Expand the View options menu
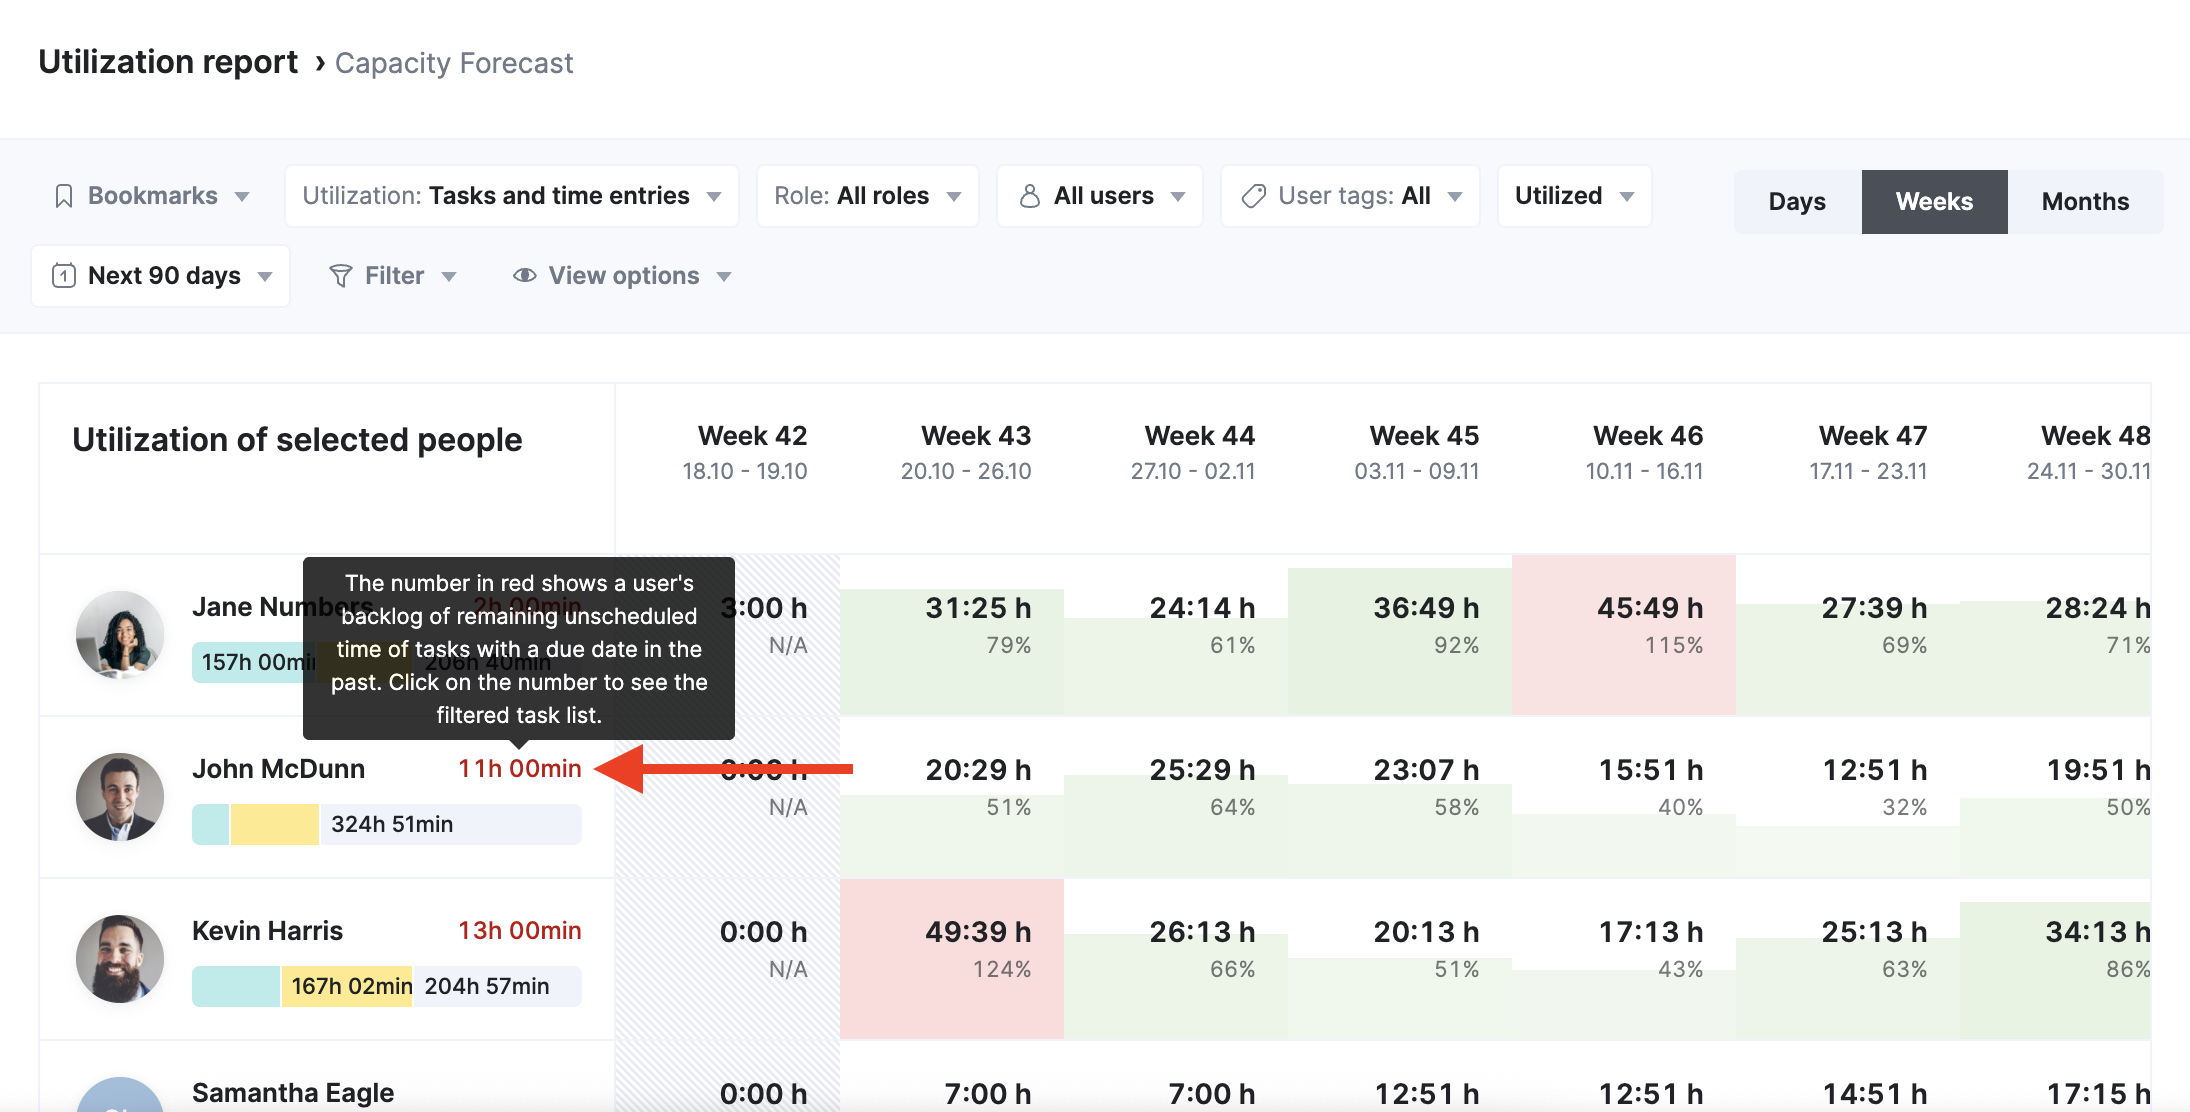This screenshot has height=1112, width=2190. coord(622,276)
